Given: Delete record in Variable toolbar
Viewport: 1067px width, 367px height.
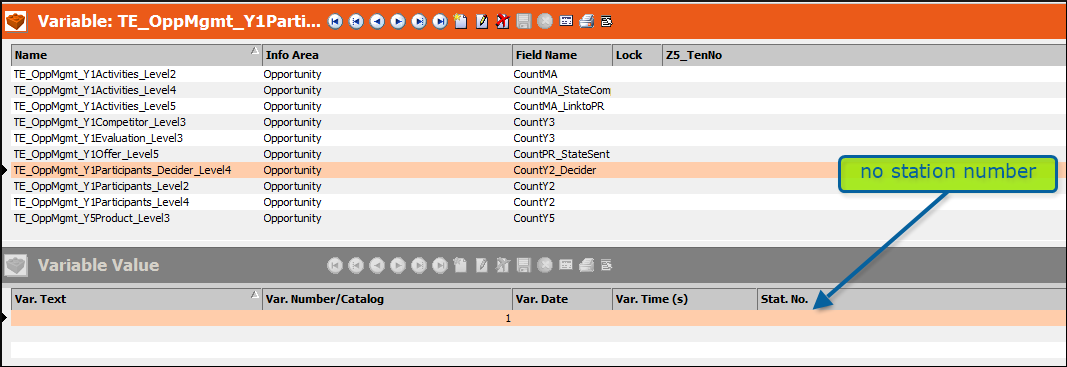Looking at the screenshot, I should coord(502,22).
